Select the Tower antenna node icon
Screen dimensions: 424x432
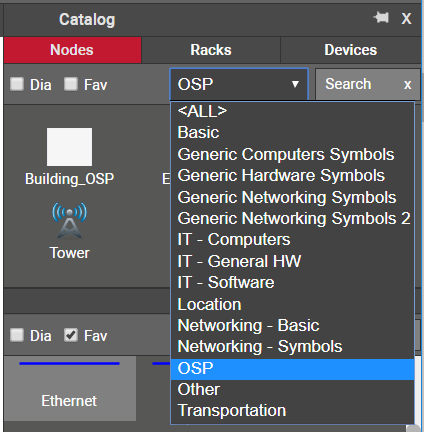[69, 220]
